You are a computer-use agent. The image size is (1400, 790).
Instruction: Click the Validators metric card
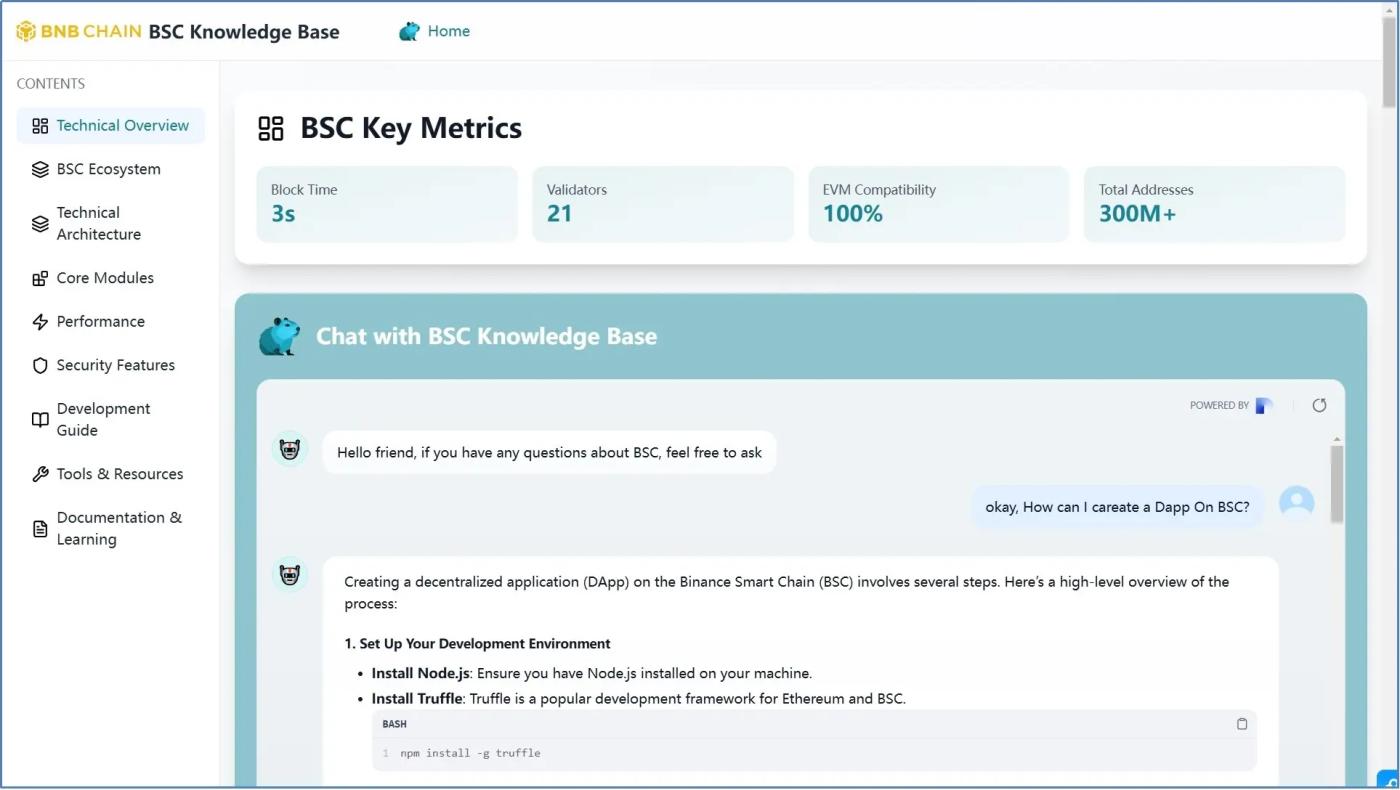tap(662, 204)
